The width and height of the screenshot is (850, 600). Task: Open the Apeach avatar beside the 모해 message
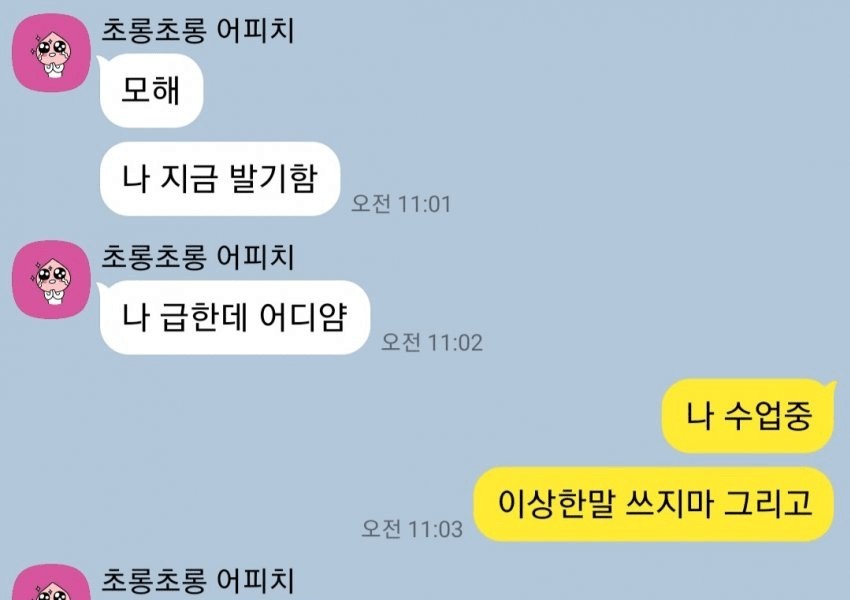coord(51,53)
